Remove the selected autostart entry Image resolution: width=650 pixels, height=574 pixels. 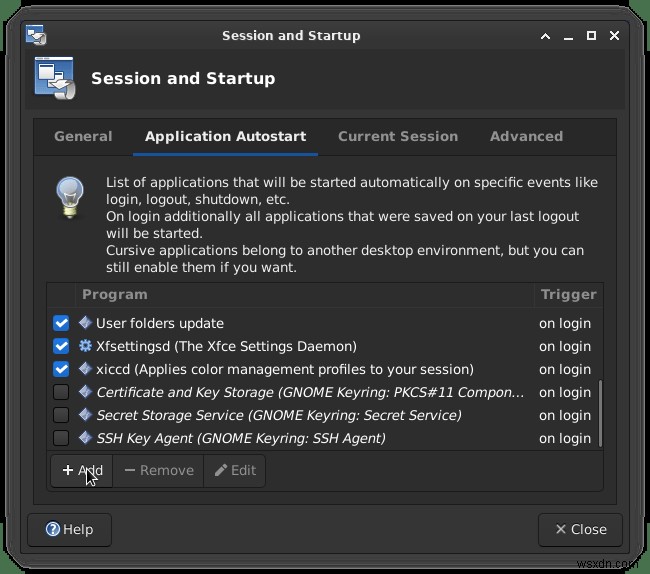pyautogui.click(x=158, y=470)
